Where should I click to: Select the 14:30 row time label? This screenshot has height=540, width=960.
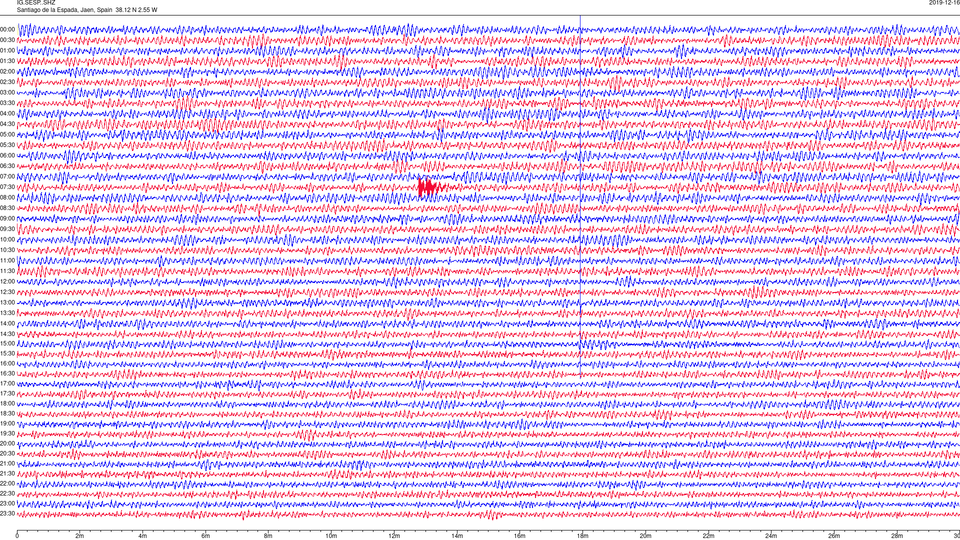[7, 334]
